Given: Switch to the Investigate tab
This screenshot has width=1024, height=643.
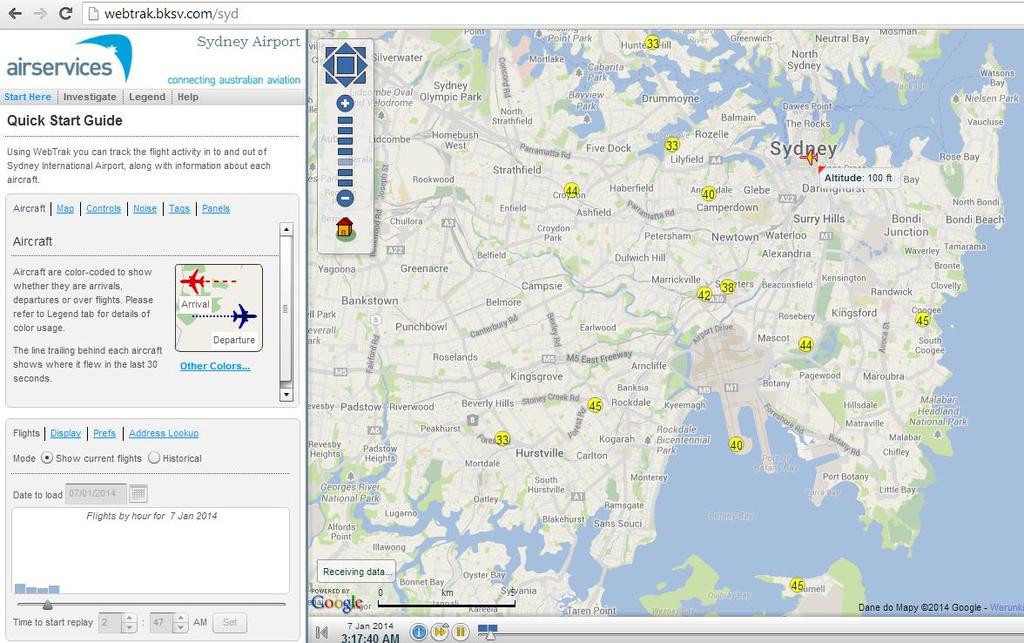Looking at the screenshot, I should (89, 97).
